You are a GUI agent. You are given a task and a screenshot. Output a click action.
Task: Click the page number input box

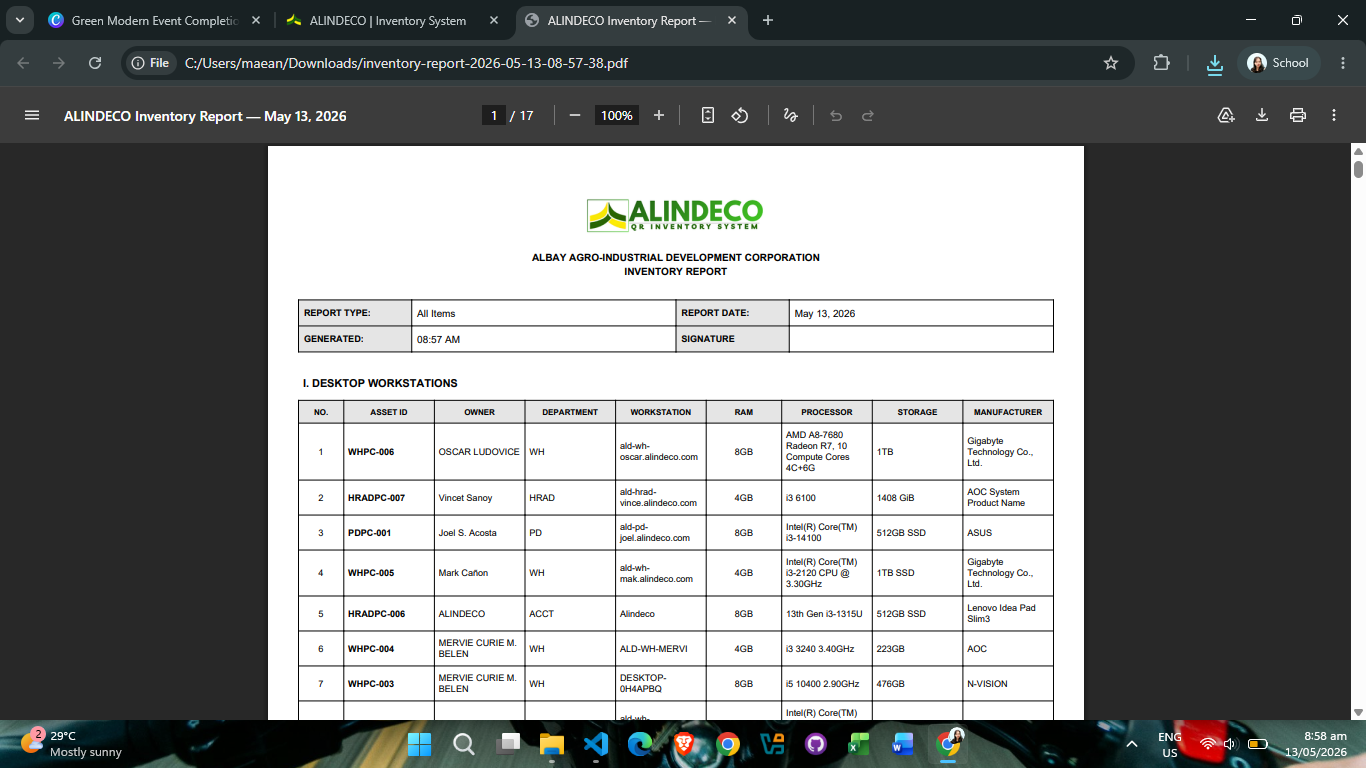(x=493, y=116)
